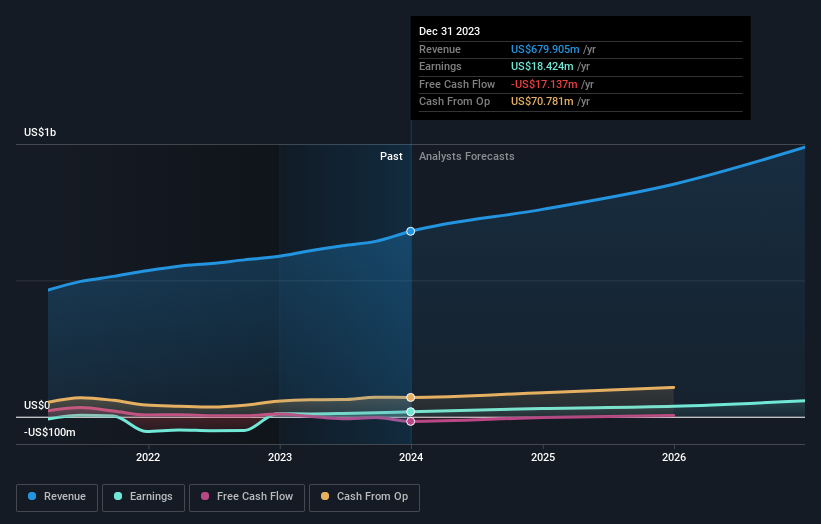821x524 pixels.
Task: Toggle the Earnings legend button
Action: tap(143, 497)
